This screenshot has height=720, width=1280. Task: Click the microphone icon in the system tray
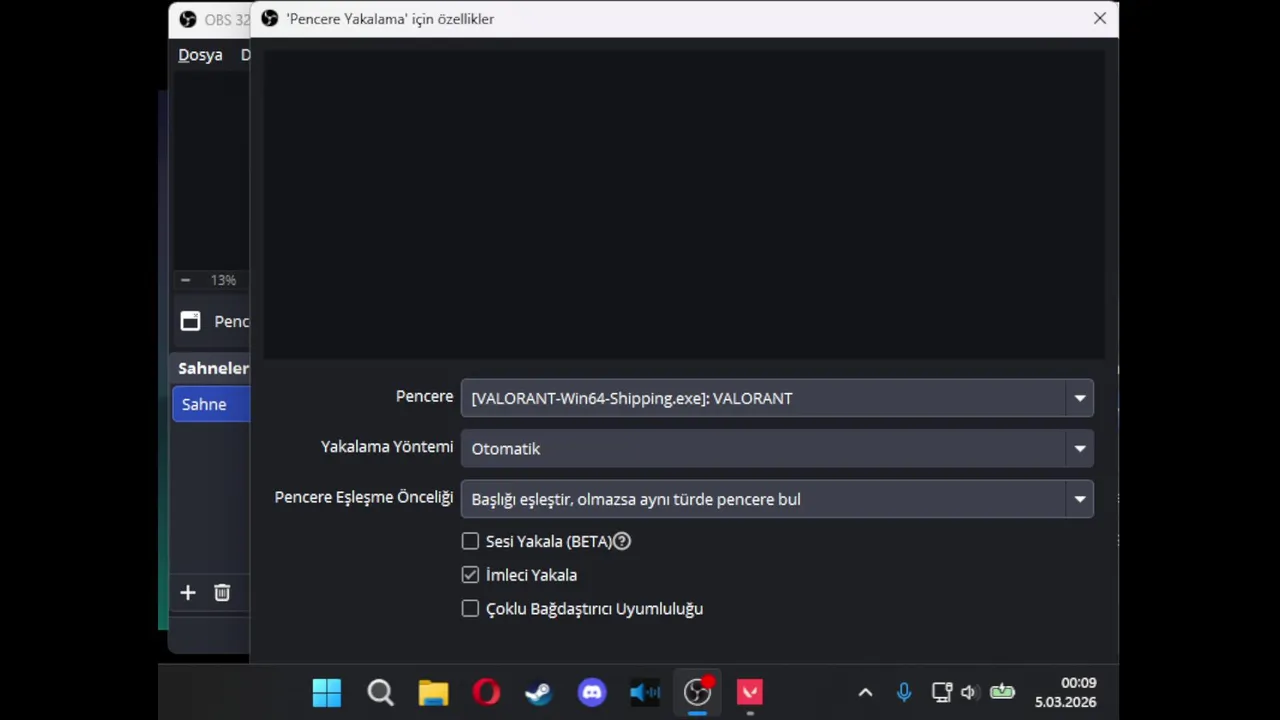click(904, 692)
